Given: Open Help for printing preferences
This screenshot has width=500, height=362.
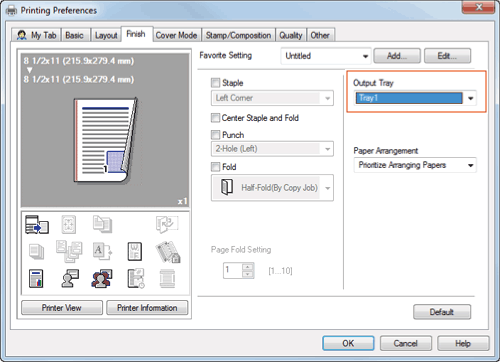Looking at the screenshot, I should point(463,343).
